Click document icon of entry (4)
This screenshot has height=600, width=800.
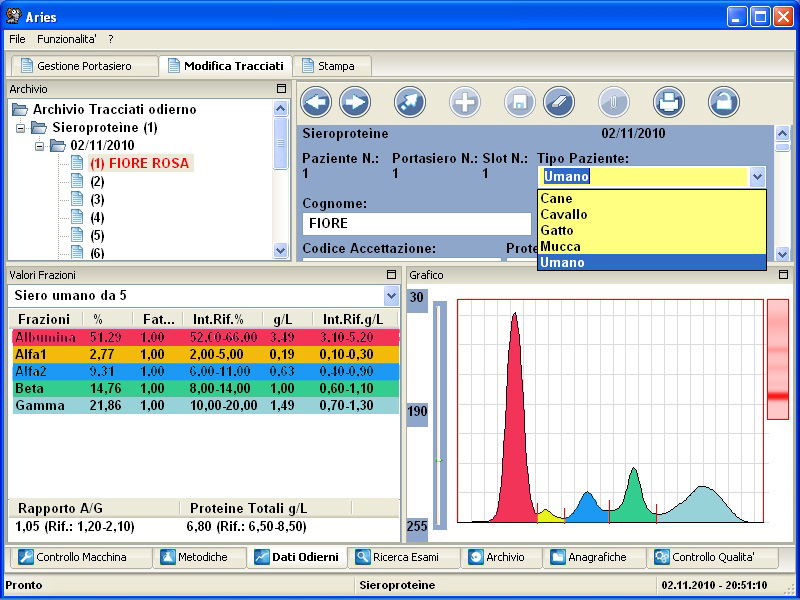coord(77,217)
